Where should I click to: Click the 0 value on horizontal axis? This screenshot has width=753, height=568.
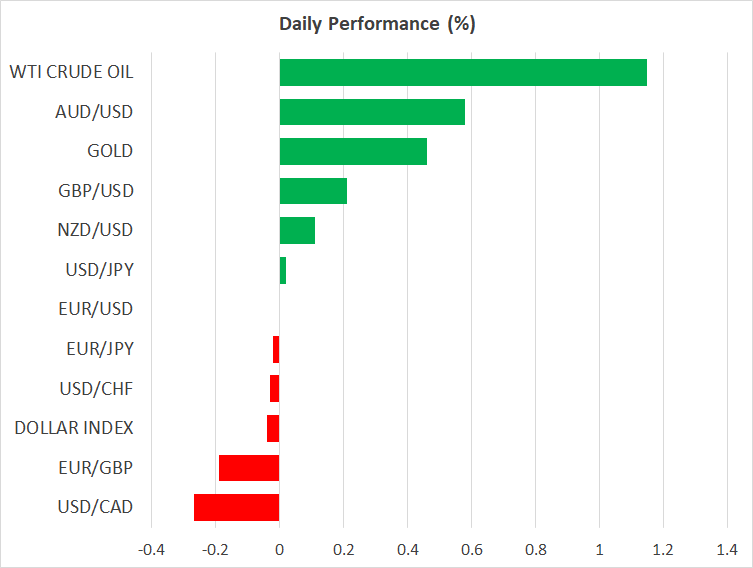pyautogui.click(x=279, y=549)
